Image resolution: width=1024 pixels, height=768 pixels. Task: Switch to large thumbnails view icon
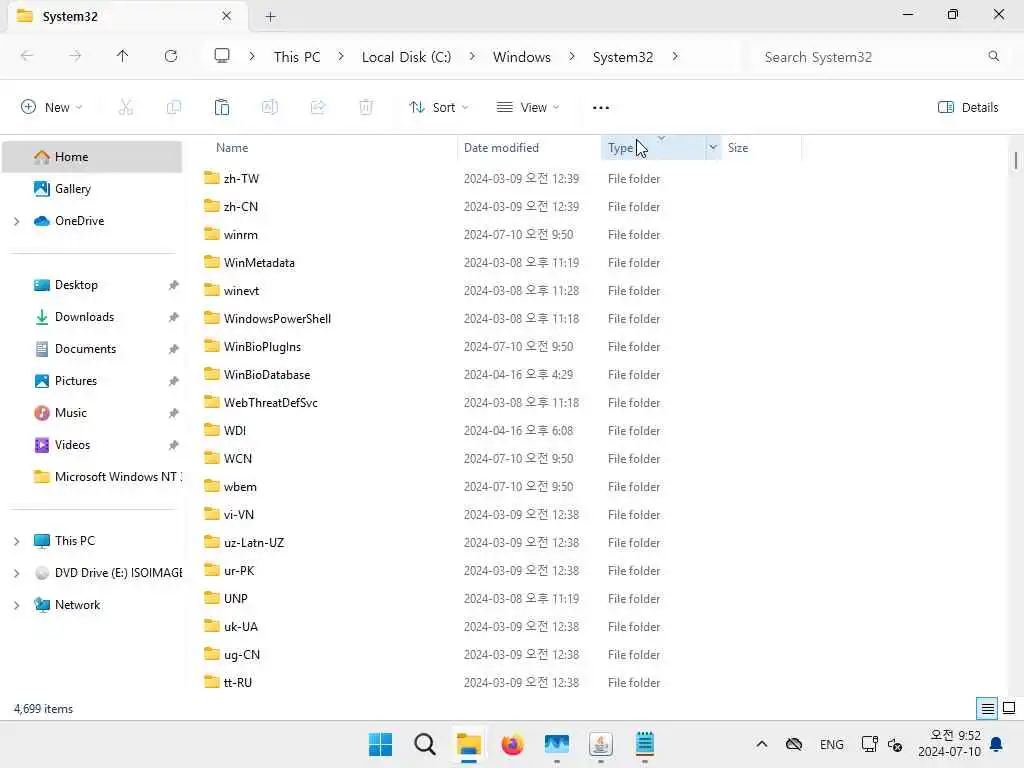1009,708
